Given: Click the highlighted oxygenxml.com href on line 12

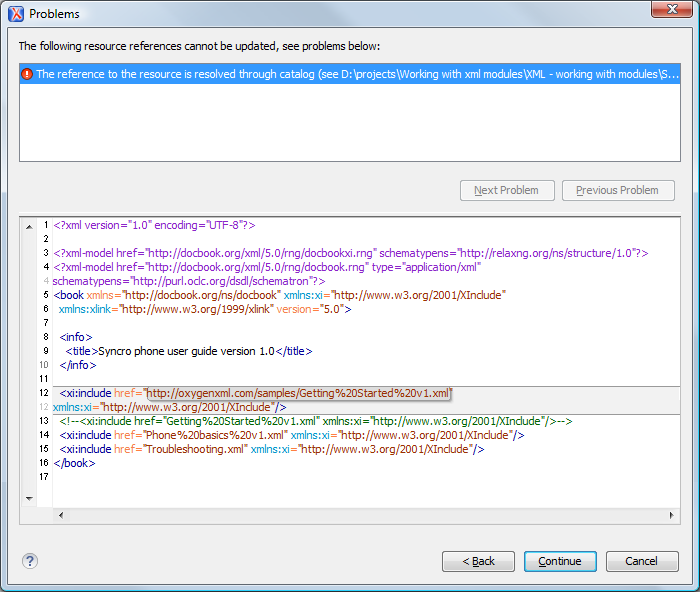Looking at the screenshot, I should pos(299,393).
